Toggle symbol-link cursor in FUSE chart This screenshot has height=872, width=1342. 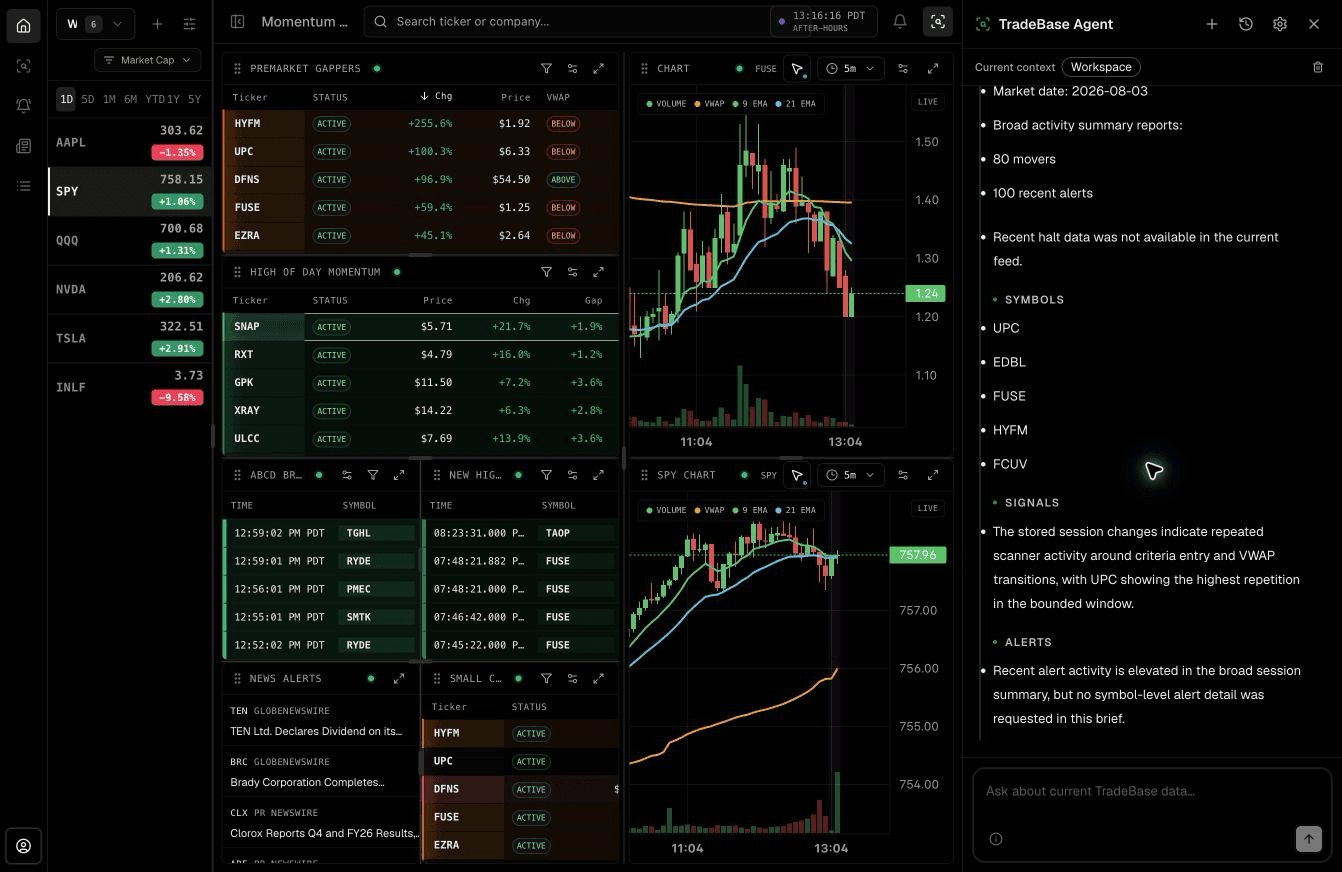(x=797, y=68)
